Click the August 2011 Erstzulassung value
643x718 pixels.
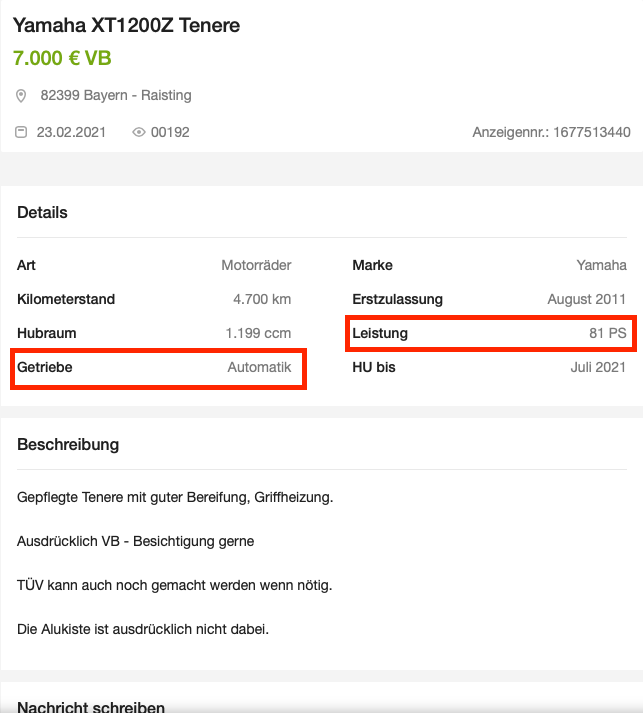click(586, 299)
